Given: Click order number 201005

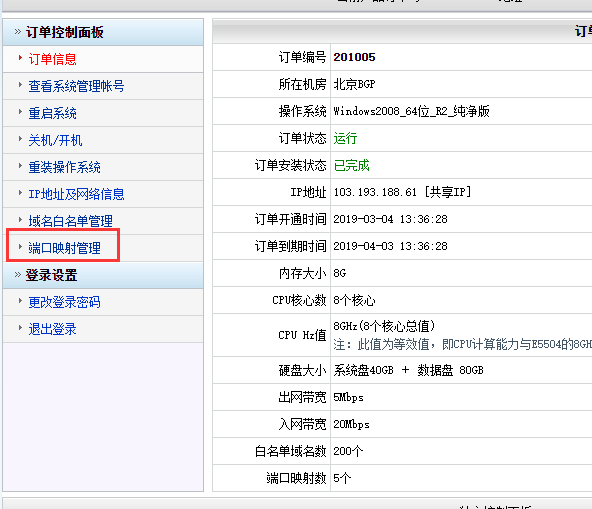Looking at the screenshot, I should [x=354, y=57].
